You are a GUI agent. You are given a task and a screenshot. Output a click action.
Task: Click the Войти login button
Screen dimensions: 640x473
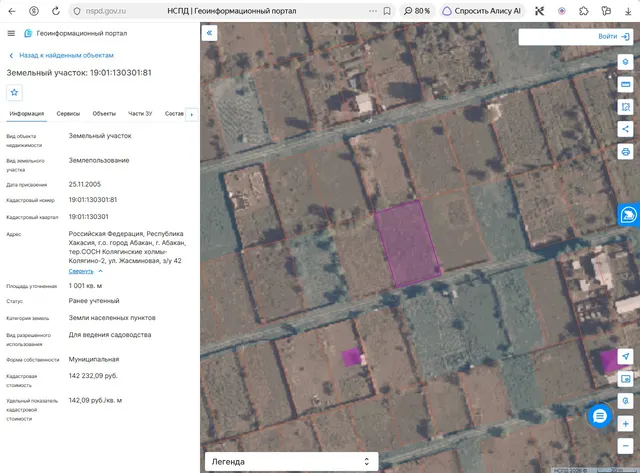(613, 36)
